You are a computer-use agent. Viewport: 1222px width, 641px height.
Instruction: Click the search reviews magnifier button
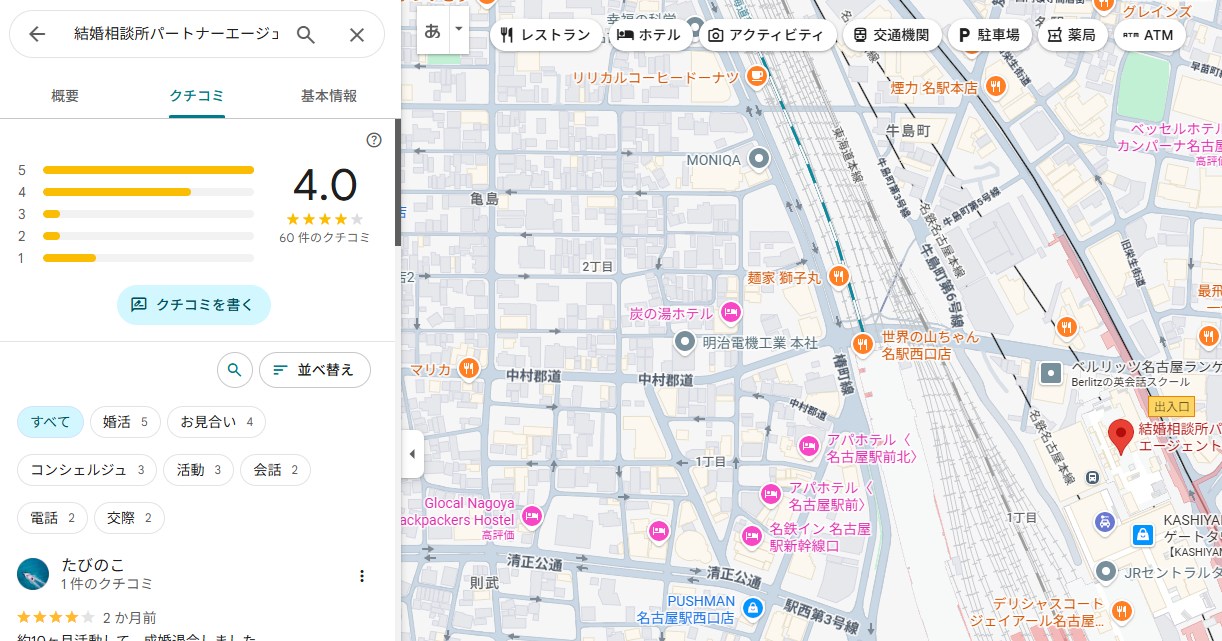[234, 370]
